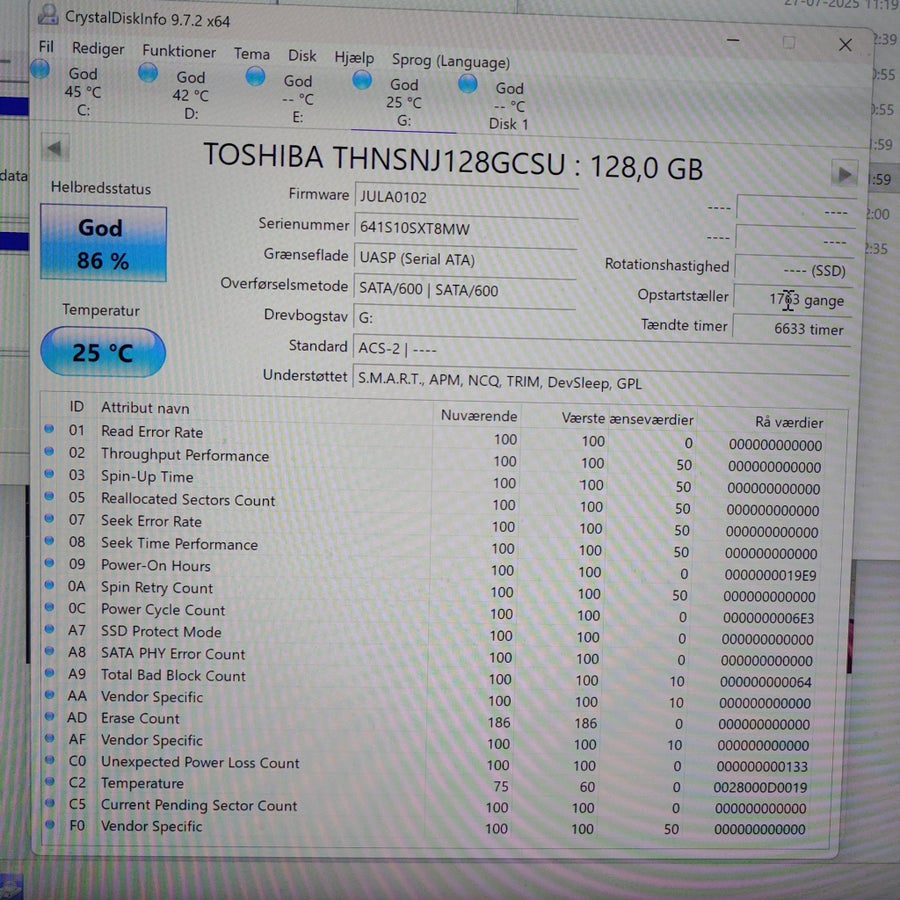Click the Rotationshastighed value (SSD)
Image resolution: width=900 pixels, height=900 pixels.
pyautogui.click(x=793, y=269)
